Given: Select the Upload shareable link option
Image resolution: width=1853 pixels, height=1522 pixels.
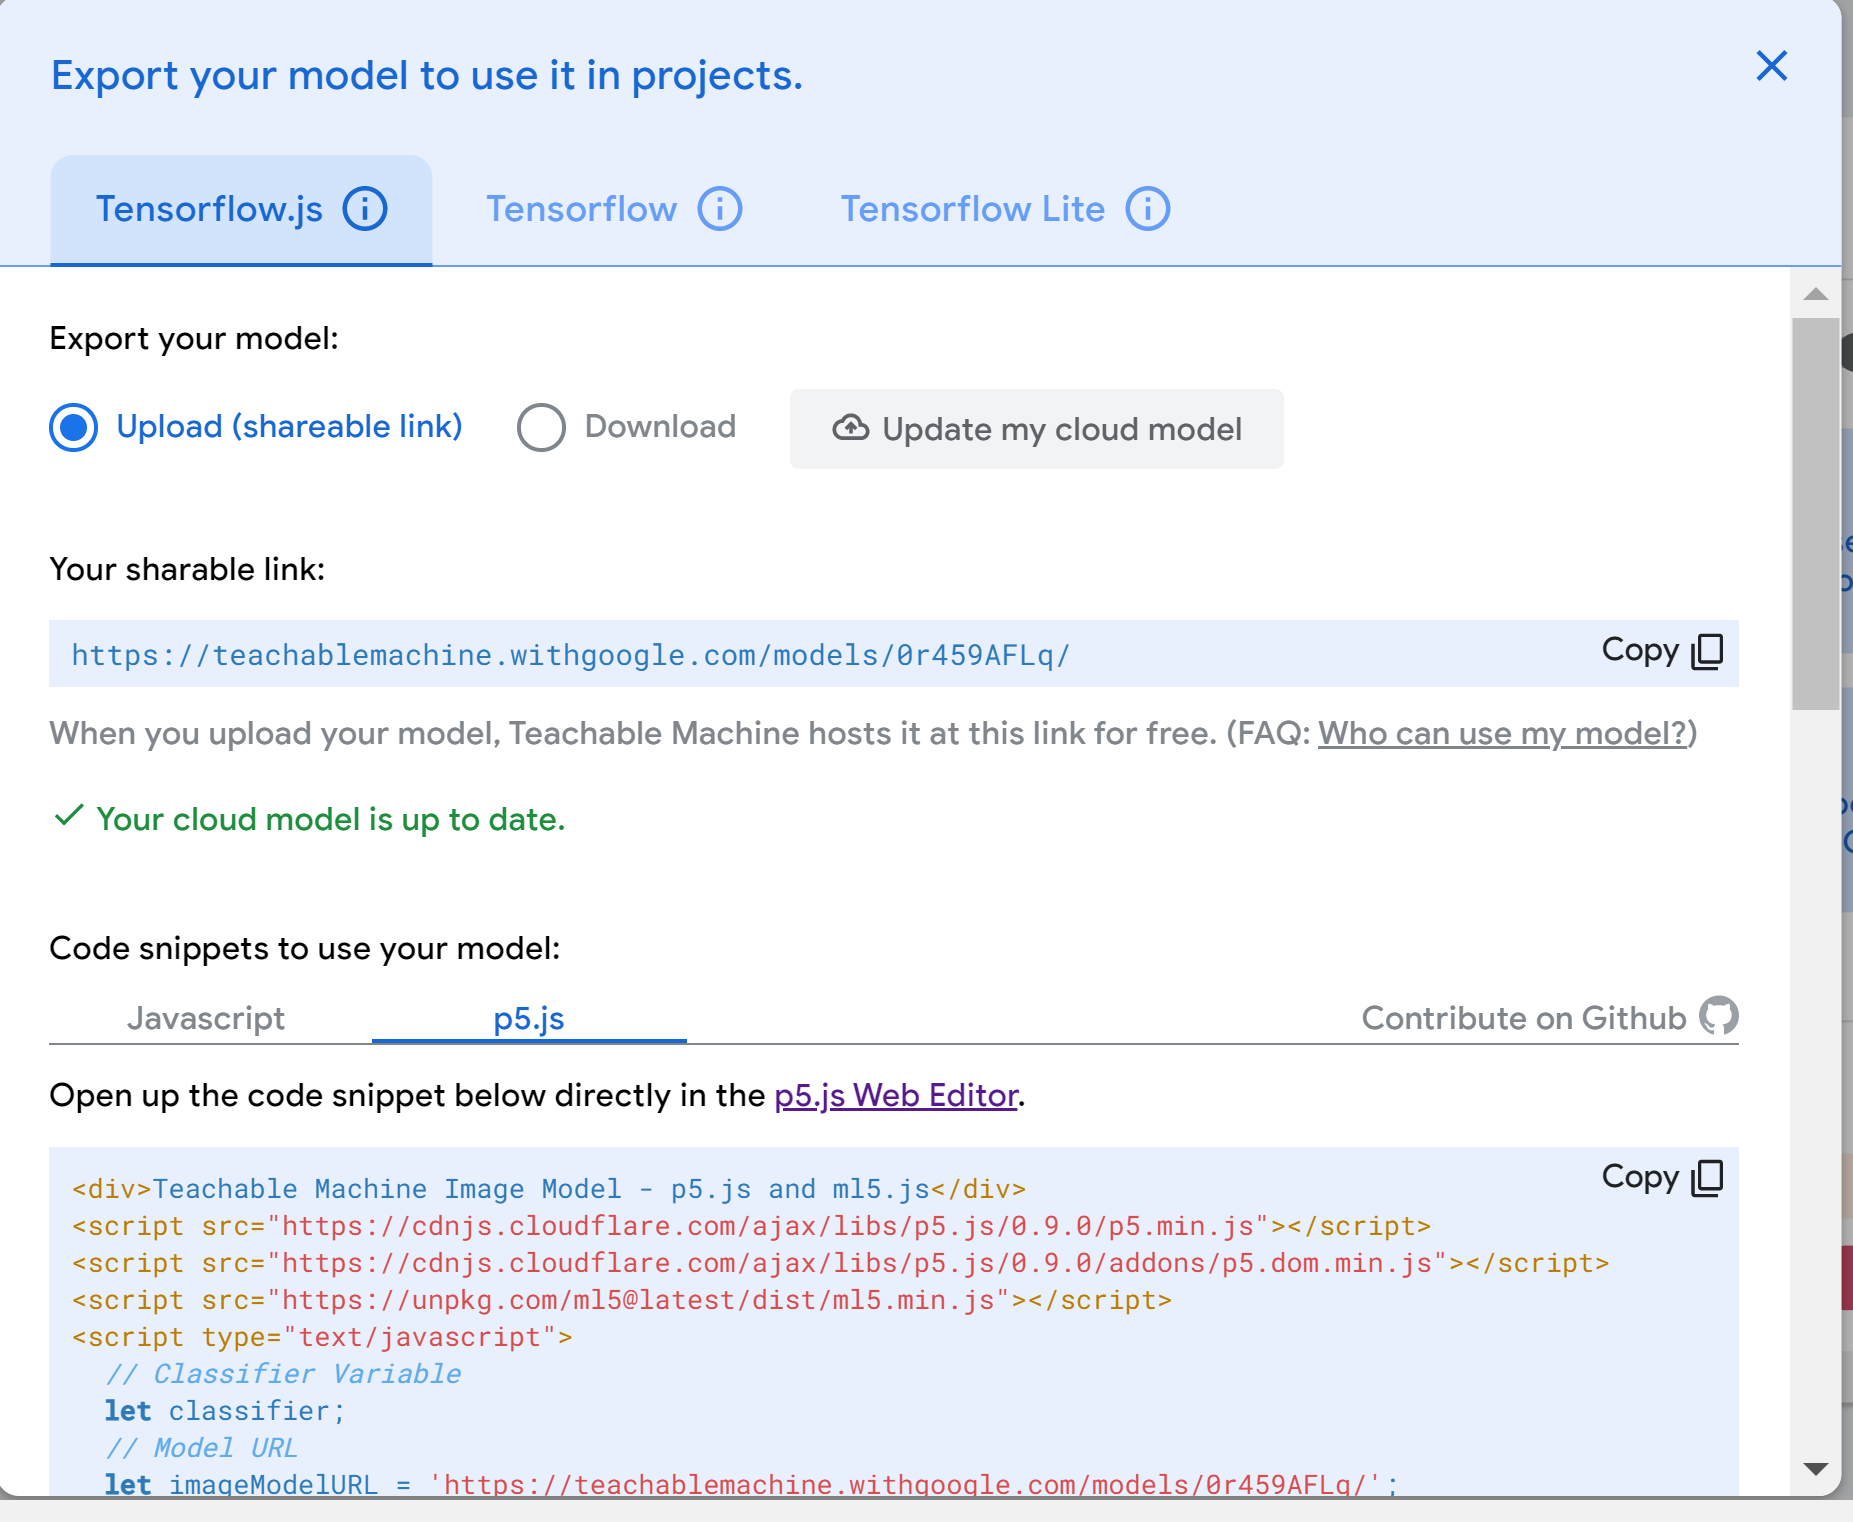Looking at the screenshot, I should tap(72, 427).
